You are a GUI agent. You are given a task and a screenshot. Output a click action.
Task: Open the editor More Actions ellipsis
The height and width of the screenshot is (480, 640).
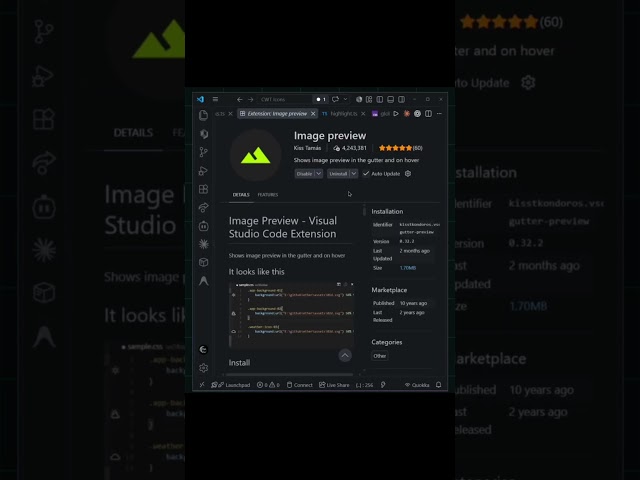439,114
